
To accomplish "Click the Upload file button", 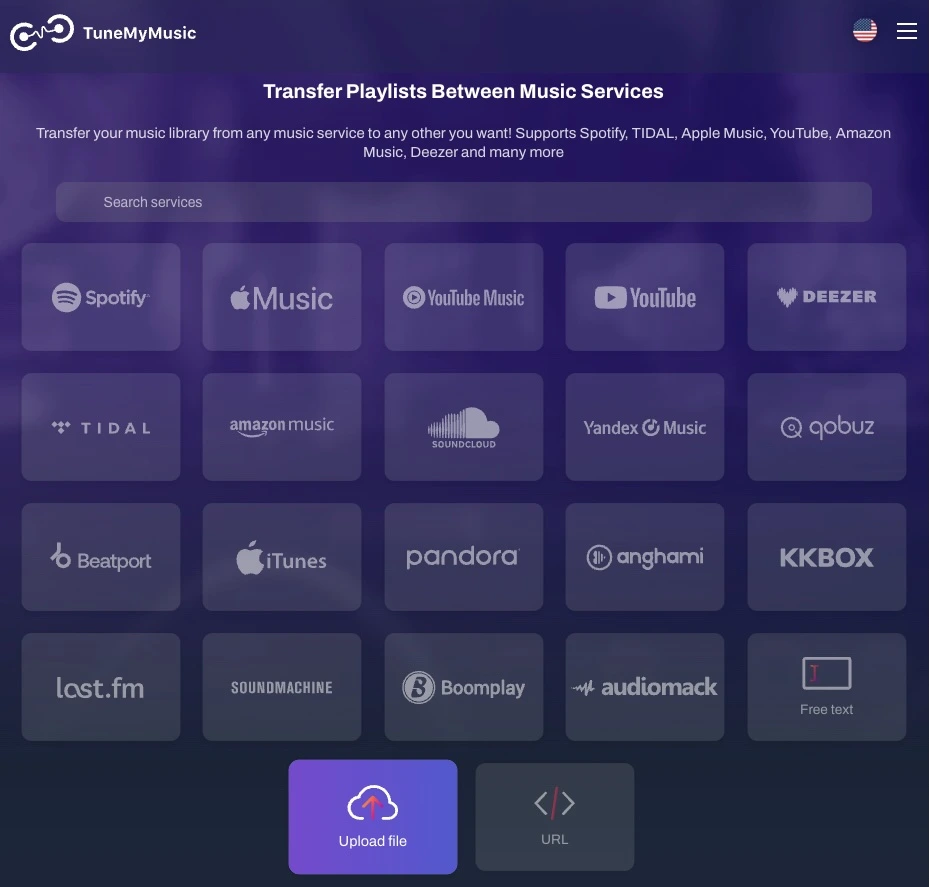I will click(x=373, y=816).
